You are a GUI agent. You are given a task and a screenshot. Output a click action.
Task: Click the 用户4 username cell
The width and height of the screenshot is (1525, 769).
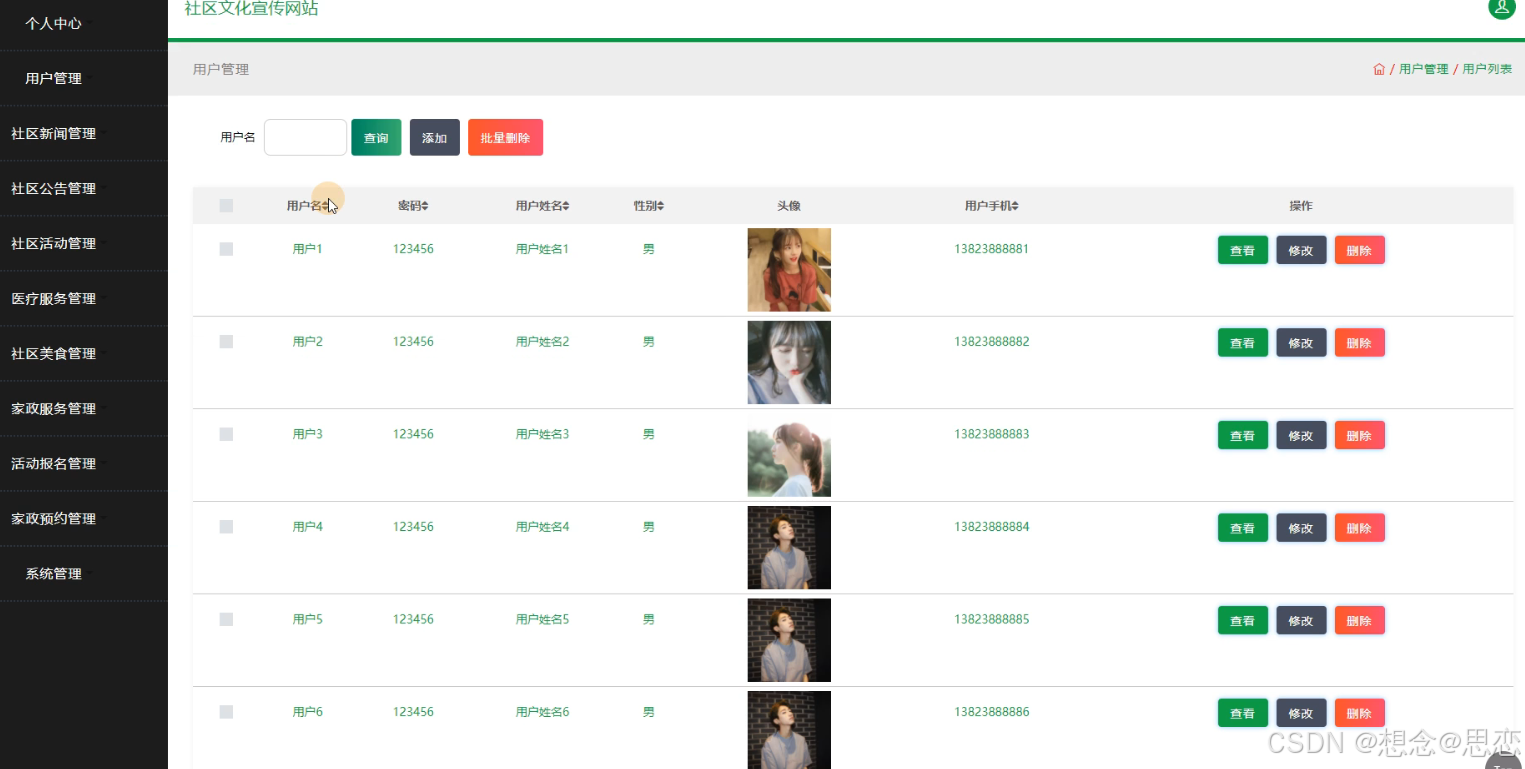pyautogui.click(x=307, y=527)
